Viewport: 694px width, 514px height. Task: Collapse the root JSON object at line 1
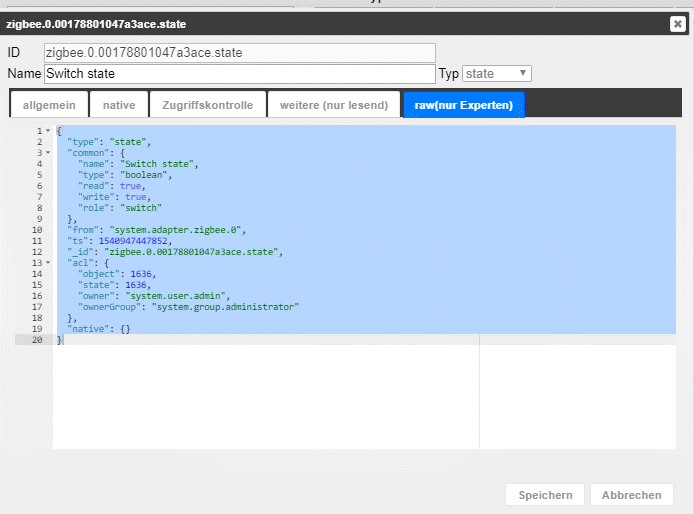click(x=48, y=131)
